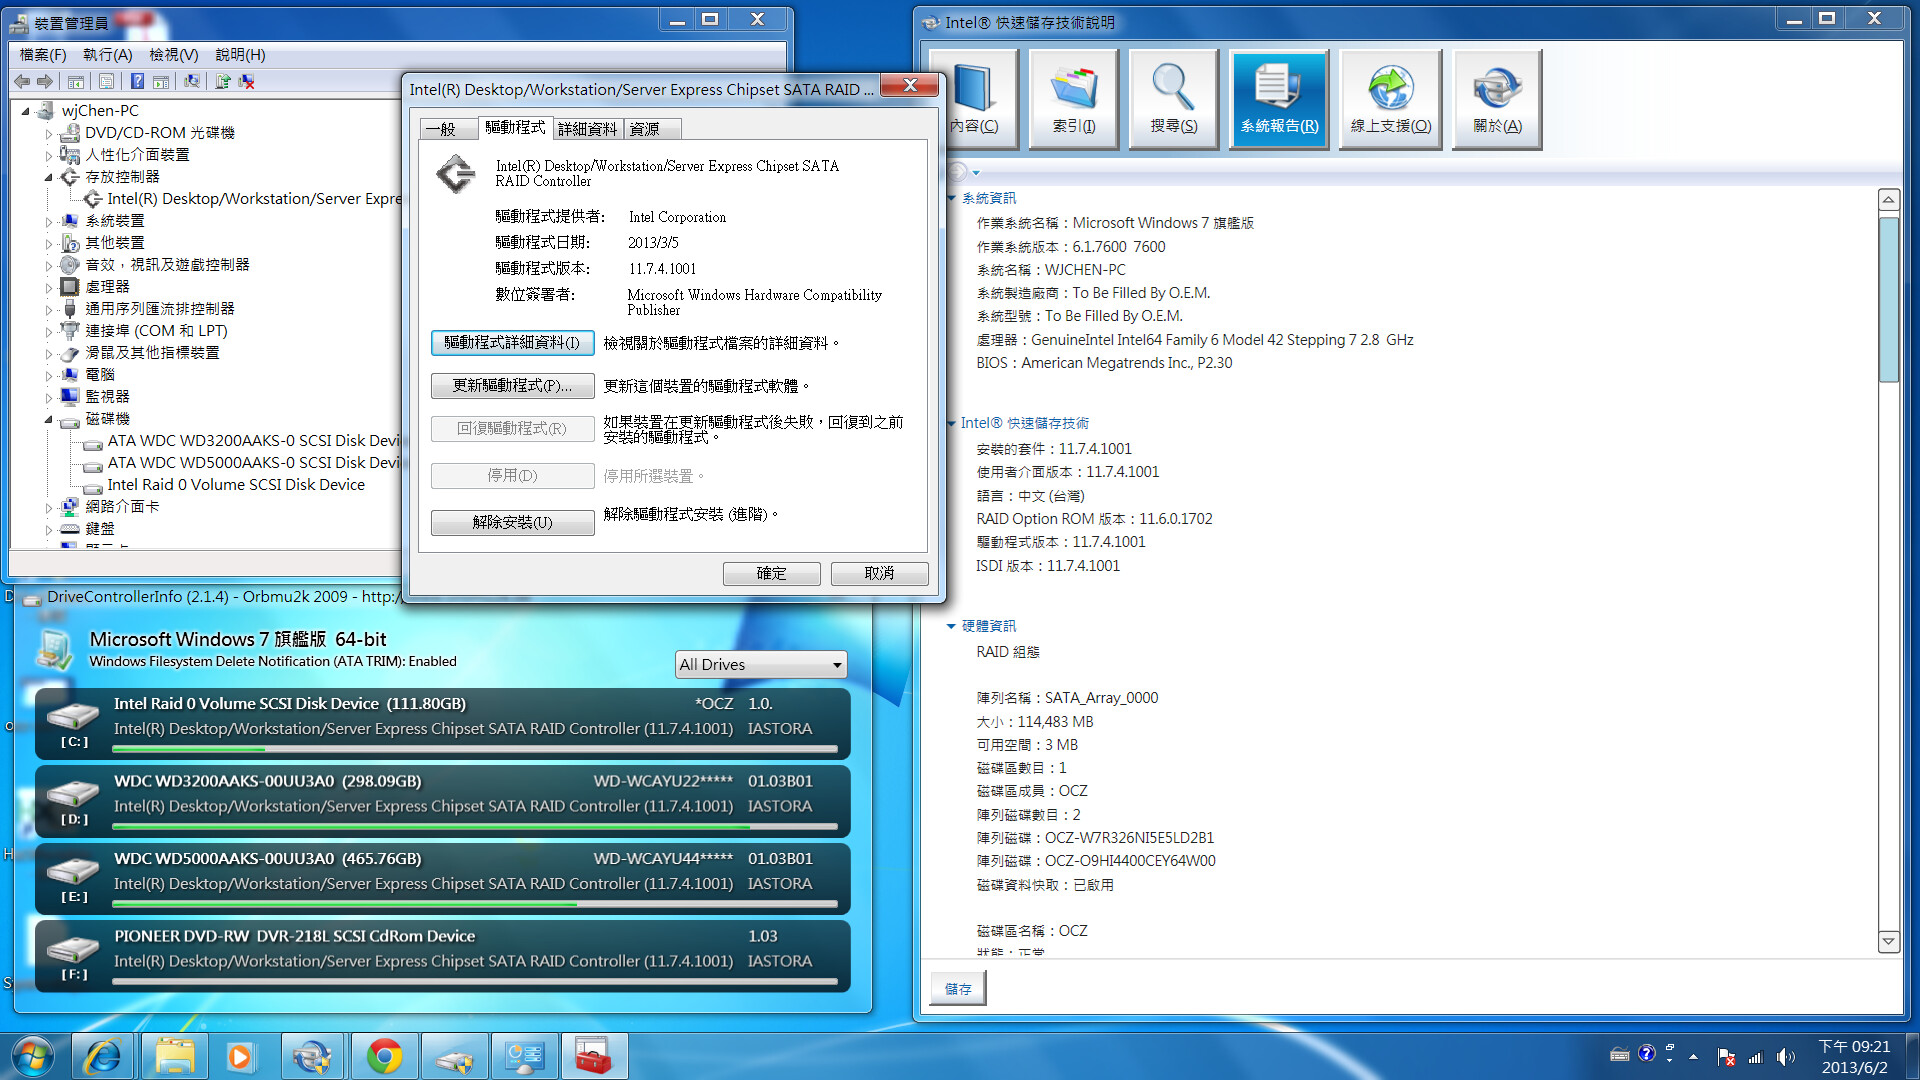The width and height of the screenshot is (1920, 1080).
Task: Click the volume speaker tray icon
Action: (1785, 1056)
